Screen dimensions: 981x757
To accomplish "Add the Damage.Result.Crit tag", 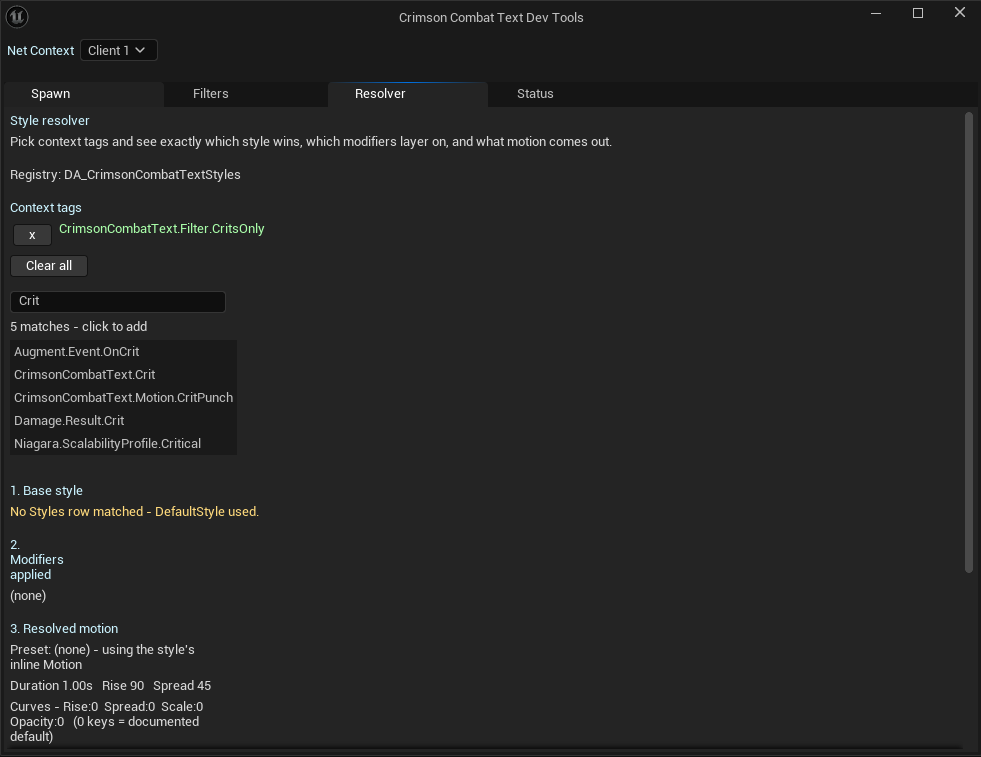I will 123,421.
